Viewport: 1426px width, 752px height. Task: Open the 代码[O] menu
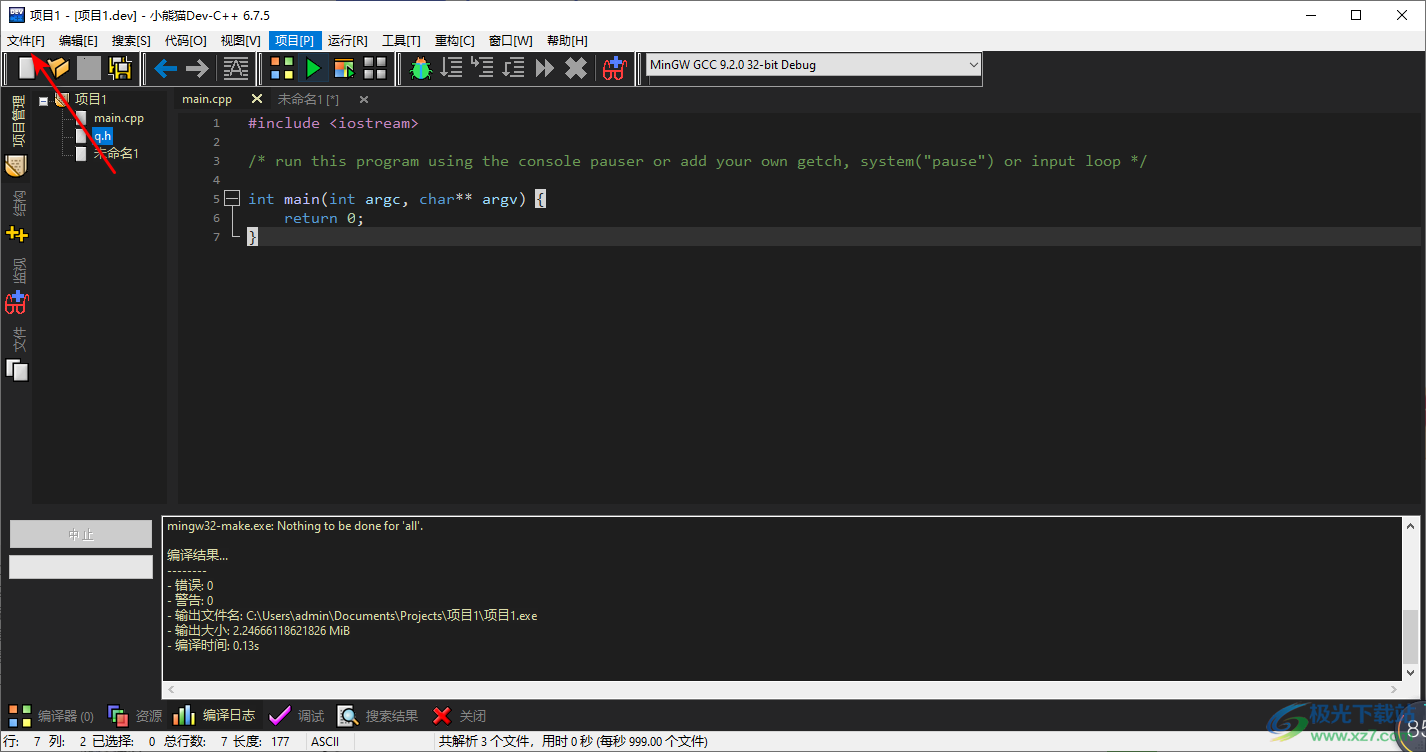(185, 41)
